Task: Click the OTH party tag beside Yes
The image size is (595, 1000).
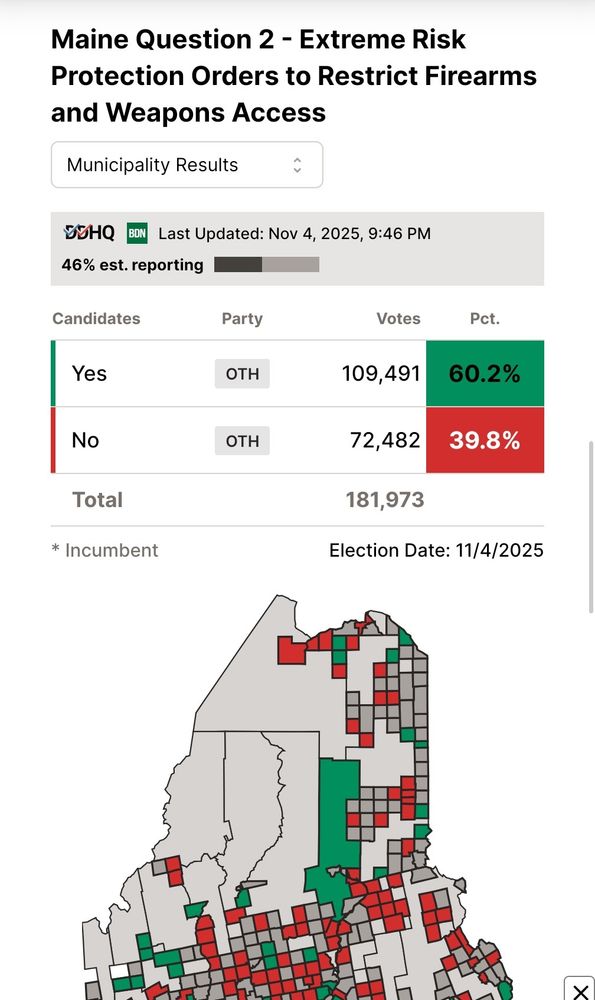Action: (x=242, y=373)
